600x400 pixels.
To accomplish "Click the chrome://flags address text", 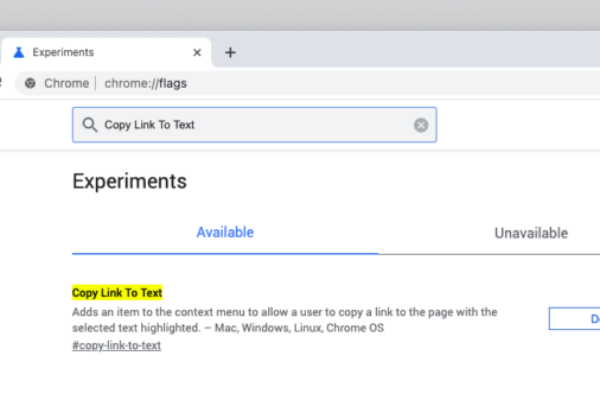I will [145, 83].
